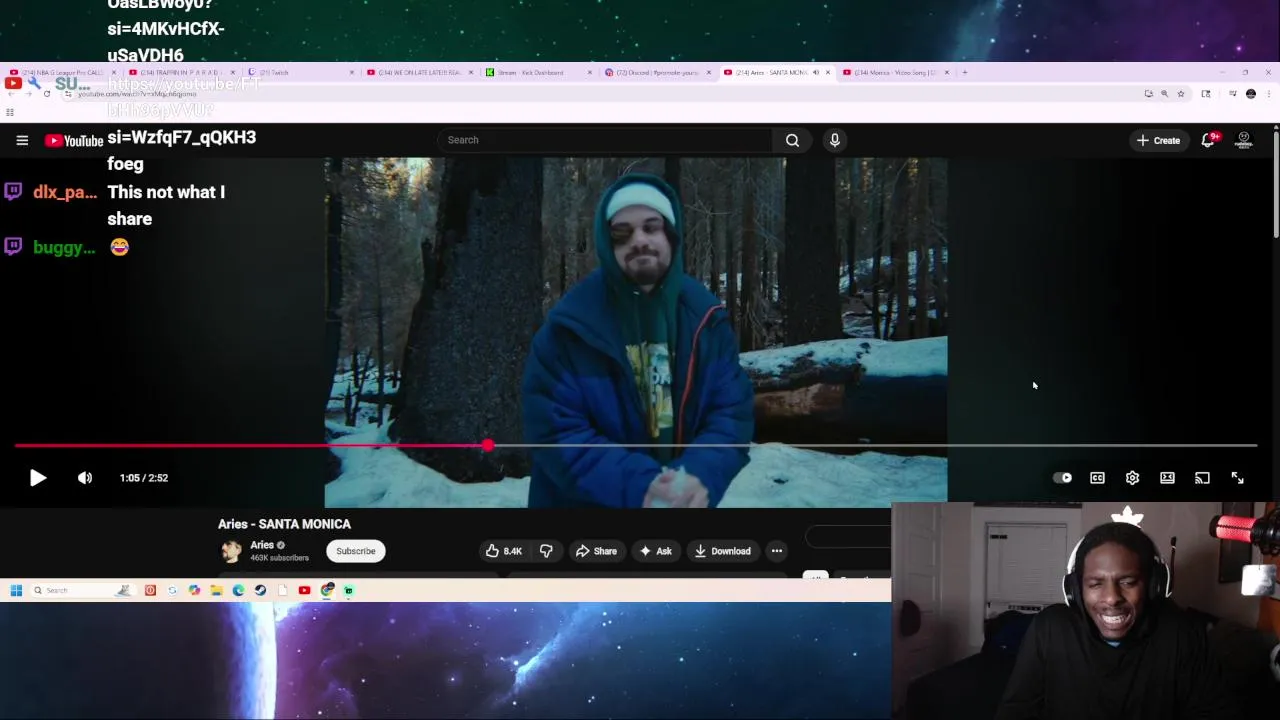Switch to the TRAPPIN IN PARADISE browser tab
The height and width of the screenshot is (720, 1280).
(182, 72)
